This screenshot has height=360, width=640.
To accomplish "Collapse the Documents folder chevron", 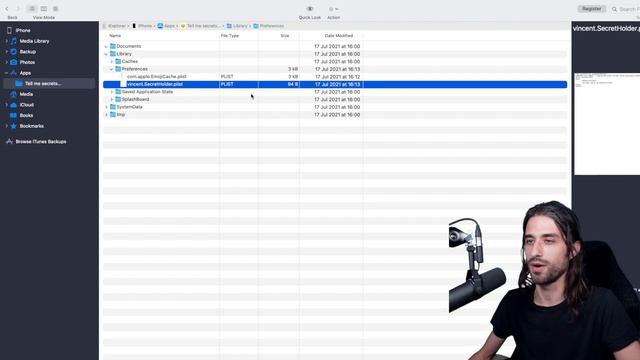I will pos(107,47).
